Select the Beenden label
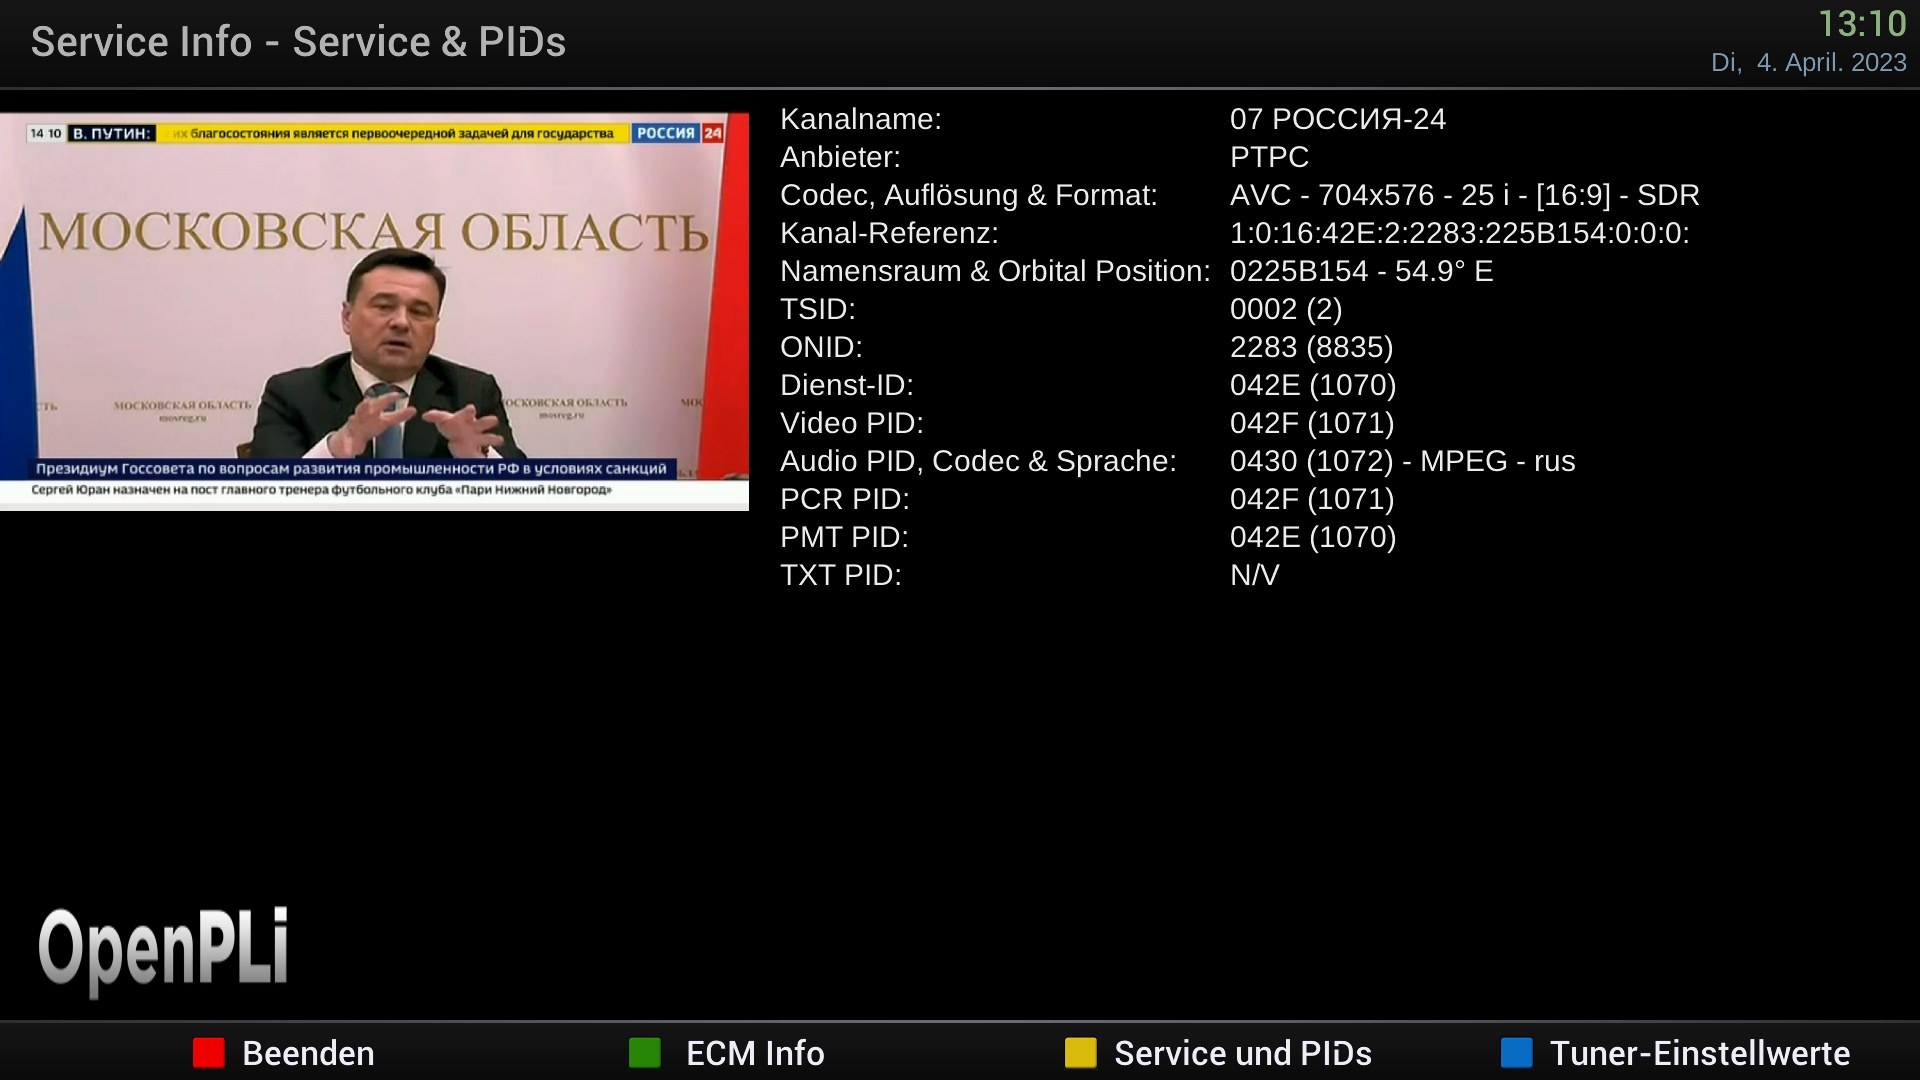The width and height of the screenshot is (1920, 1080). (x=308, y=1053)
